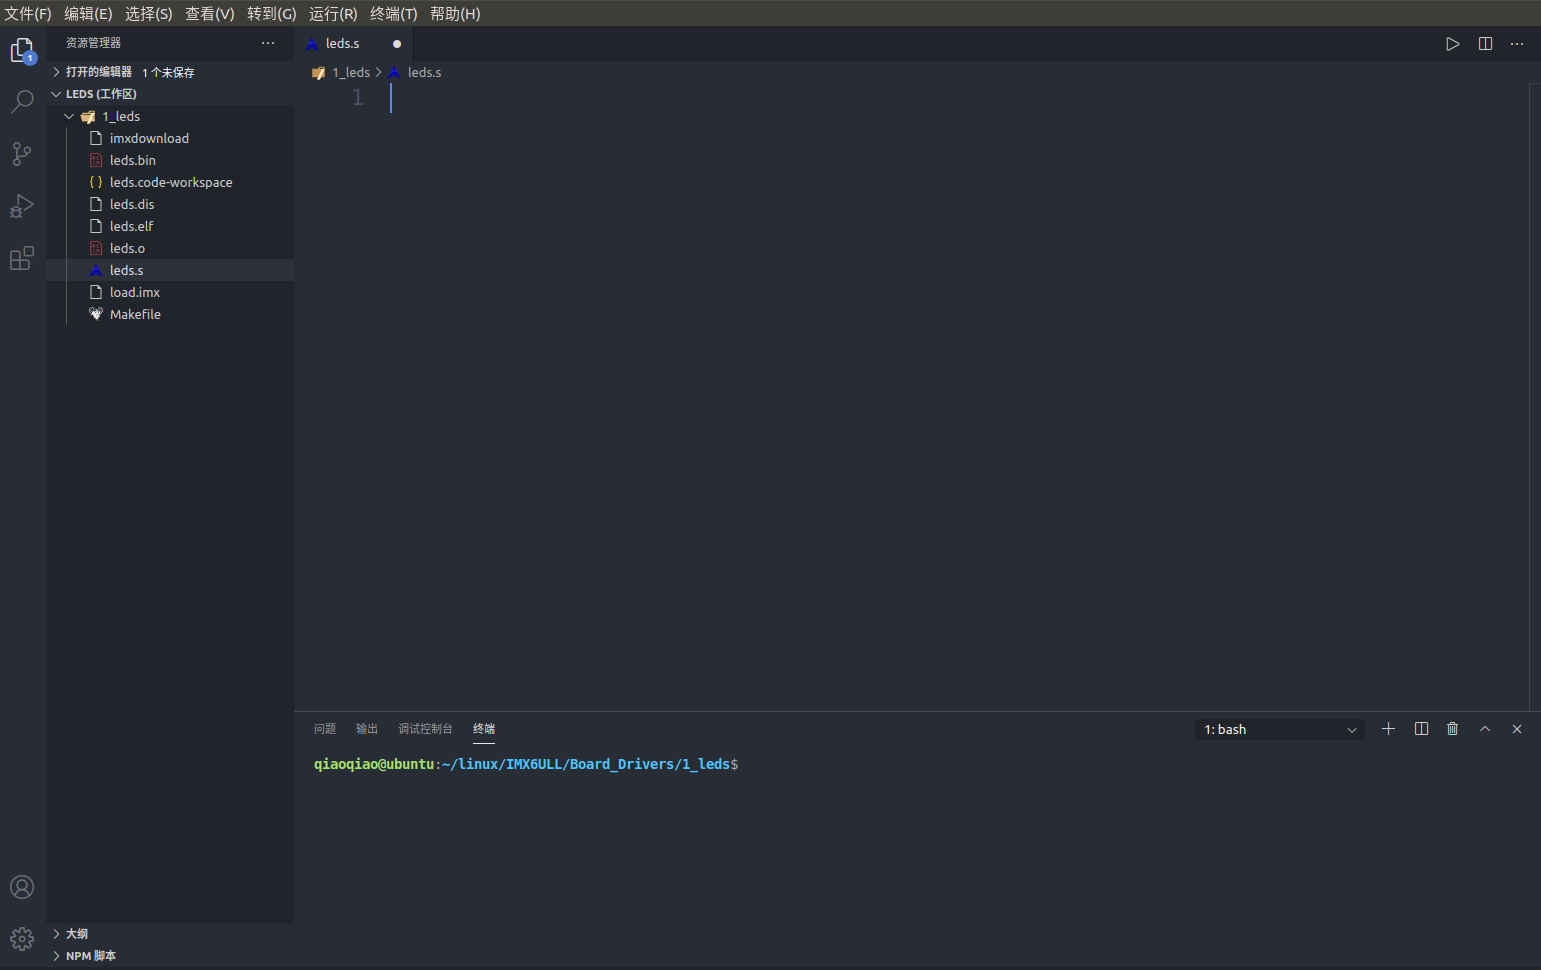Select the 1: bash terminal dropdown
This screenshot has width=1541, height=970.
pos(1279,729)
